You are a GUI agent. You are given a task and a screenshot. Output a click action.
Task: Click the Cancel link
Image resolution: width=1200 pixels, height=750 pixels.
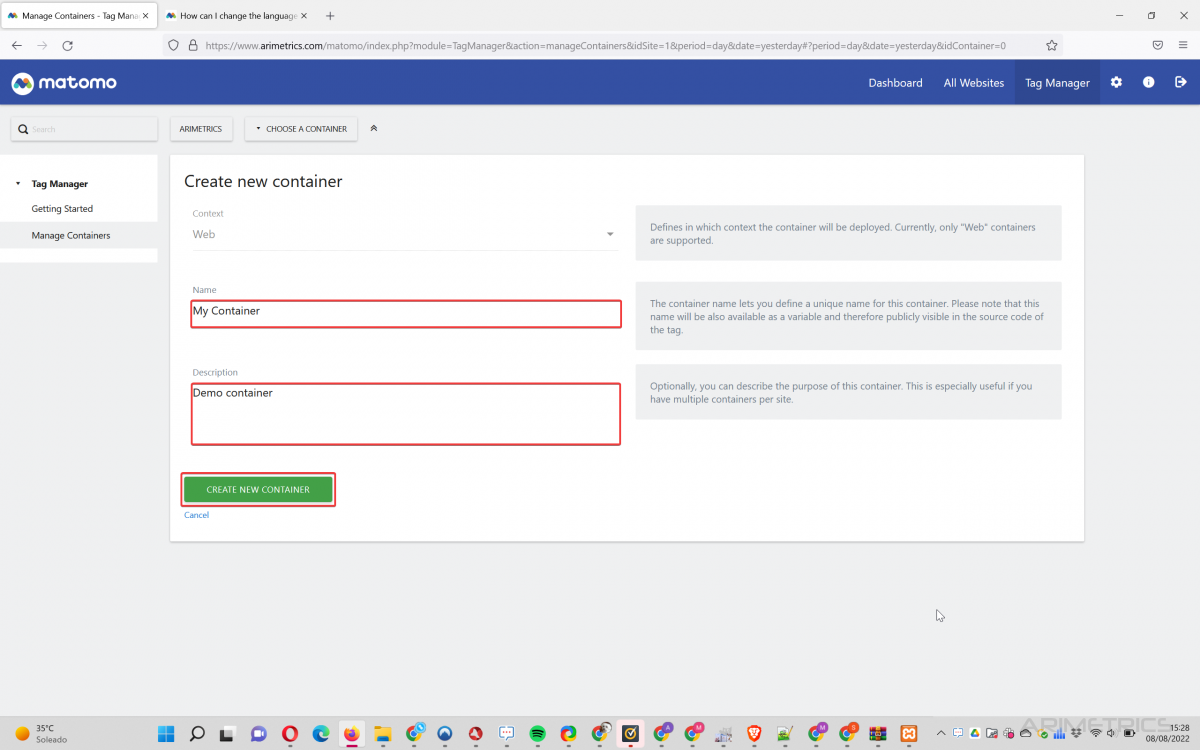point(196,515)
